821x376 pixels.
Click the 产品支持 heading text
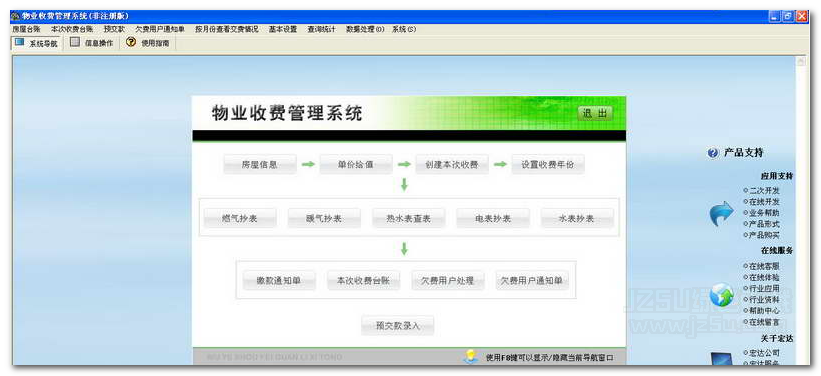click(x=744, y=153)
